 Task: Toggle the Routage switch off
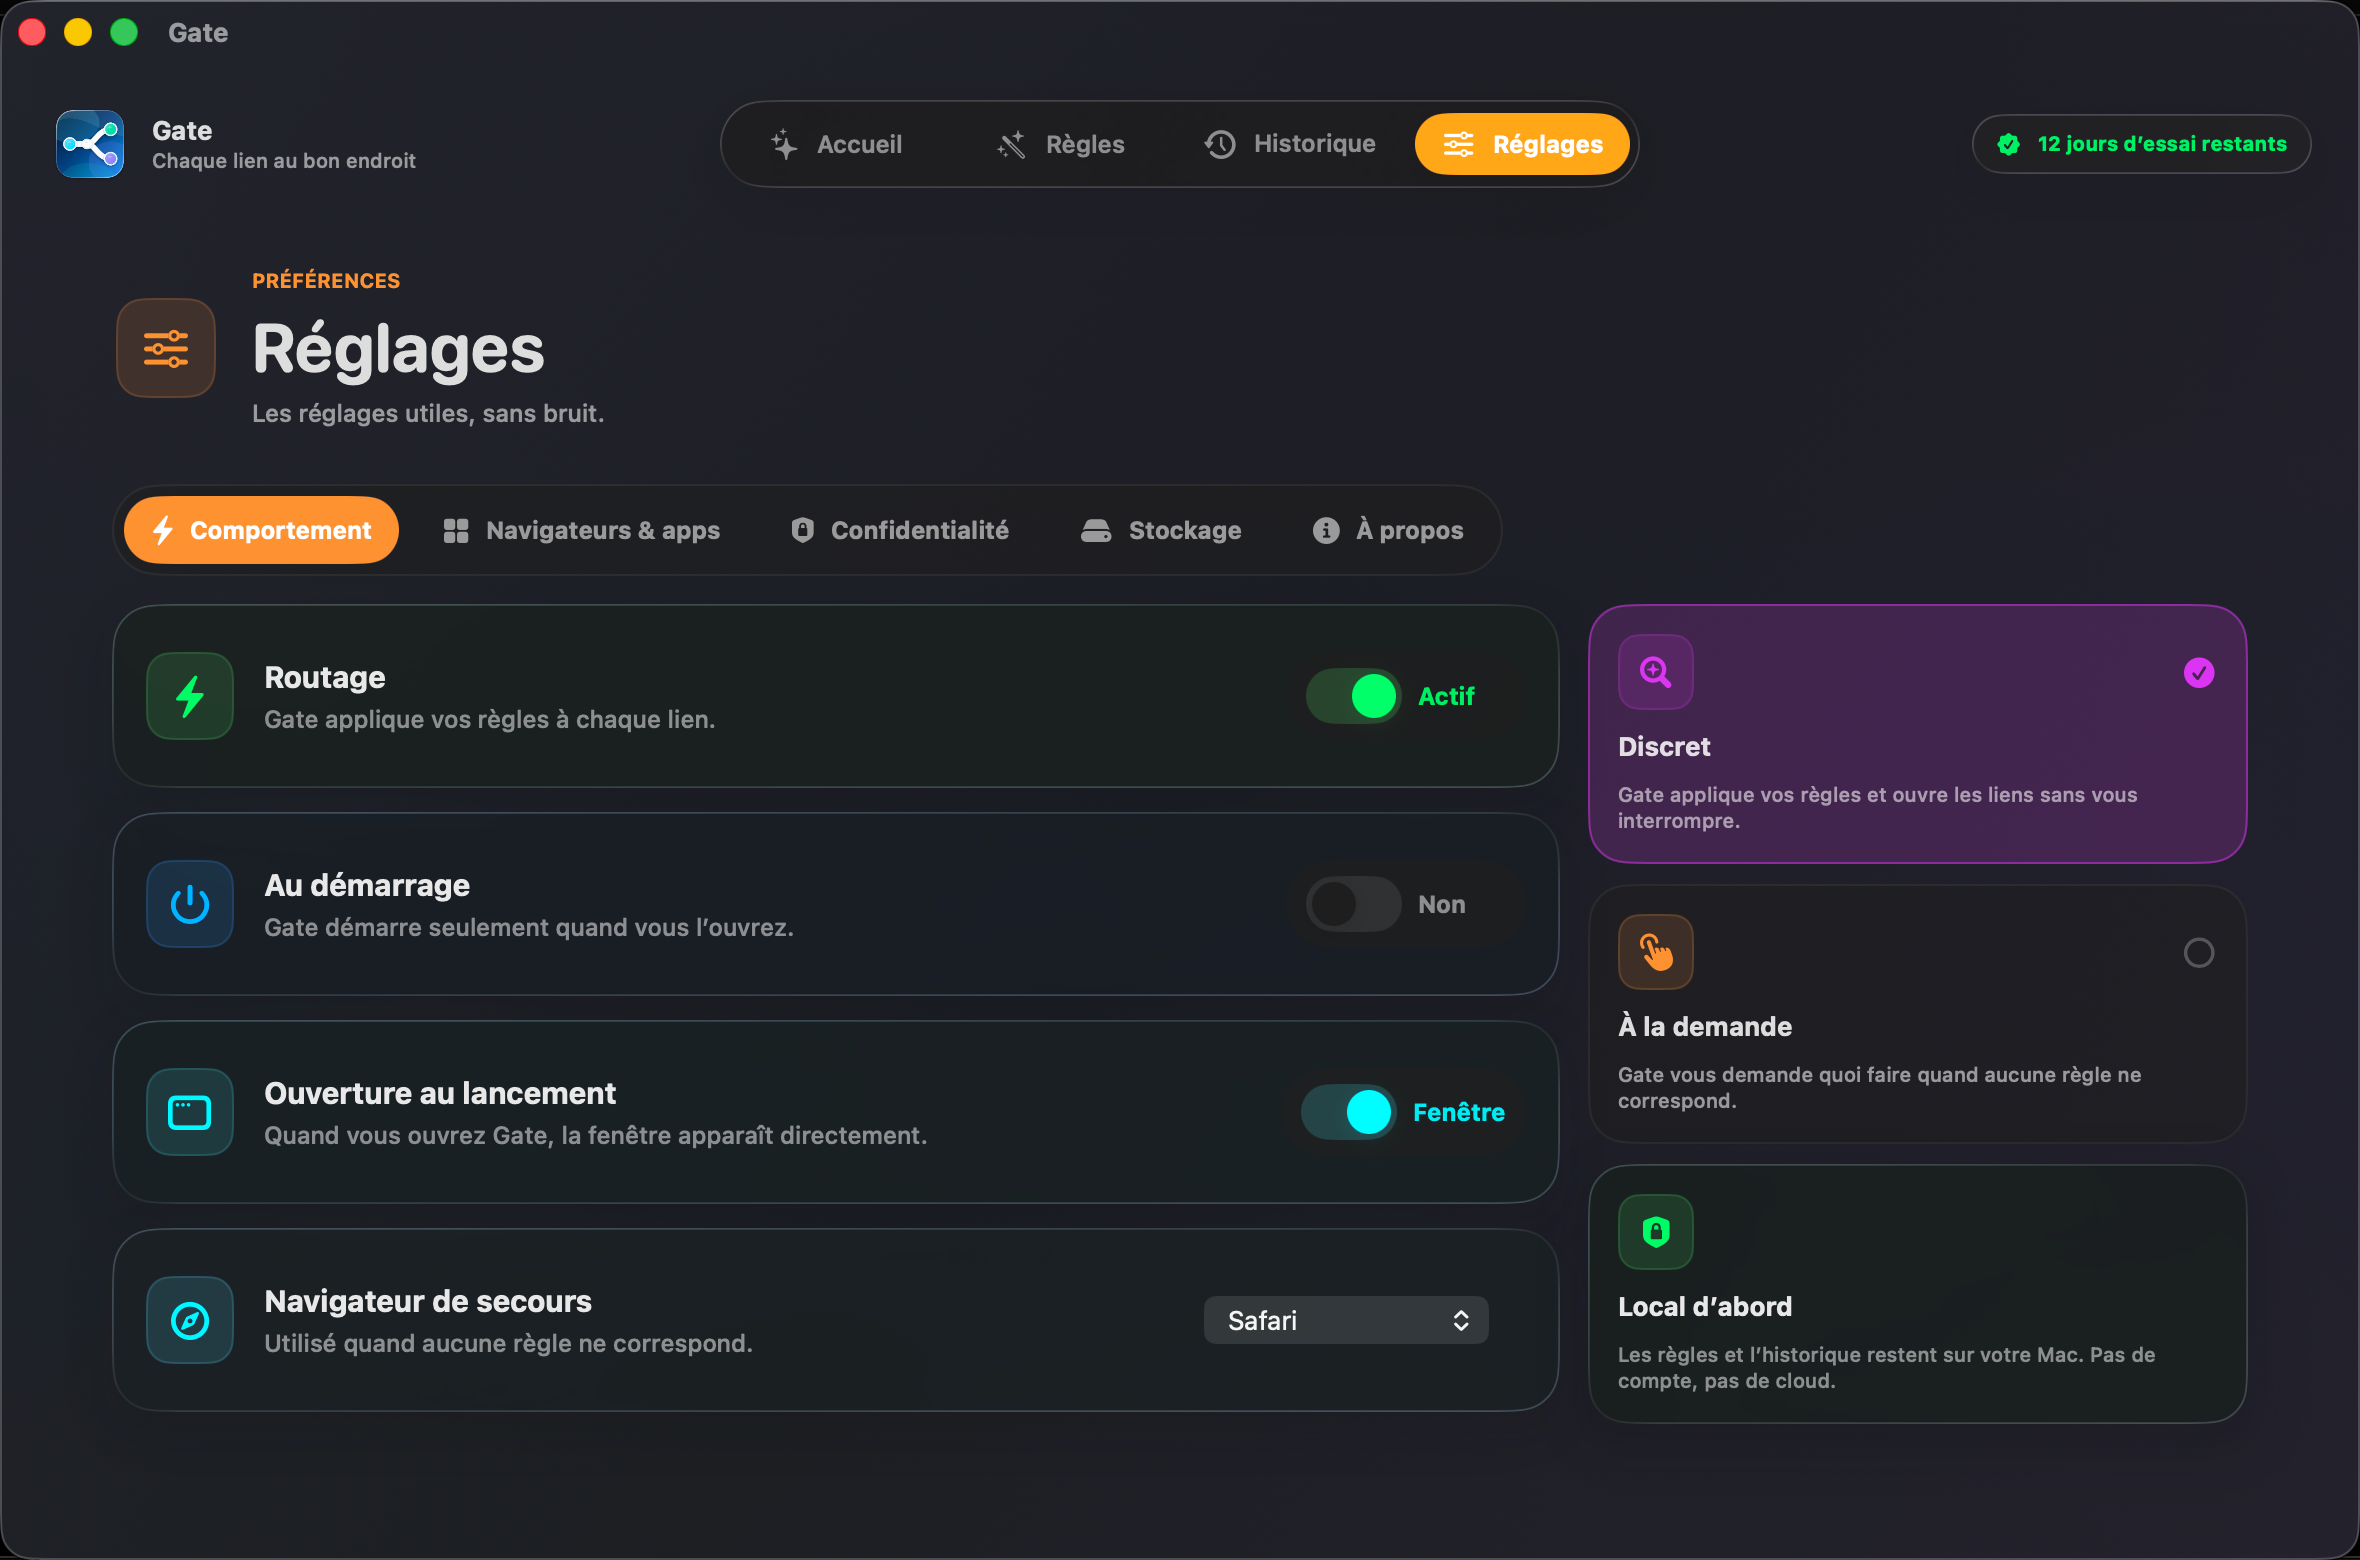point(1353,696)
